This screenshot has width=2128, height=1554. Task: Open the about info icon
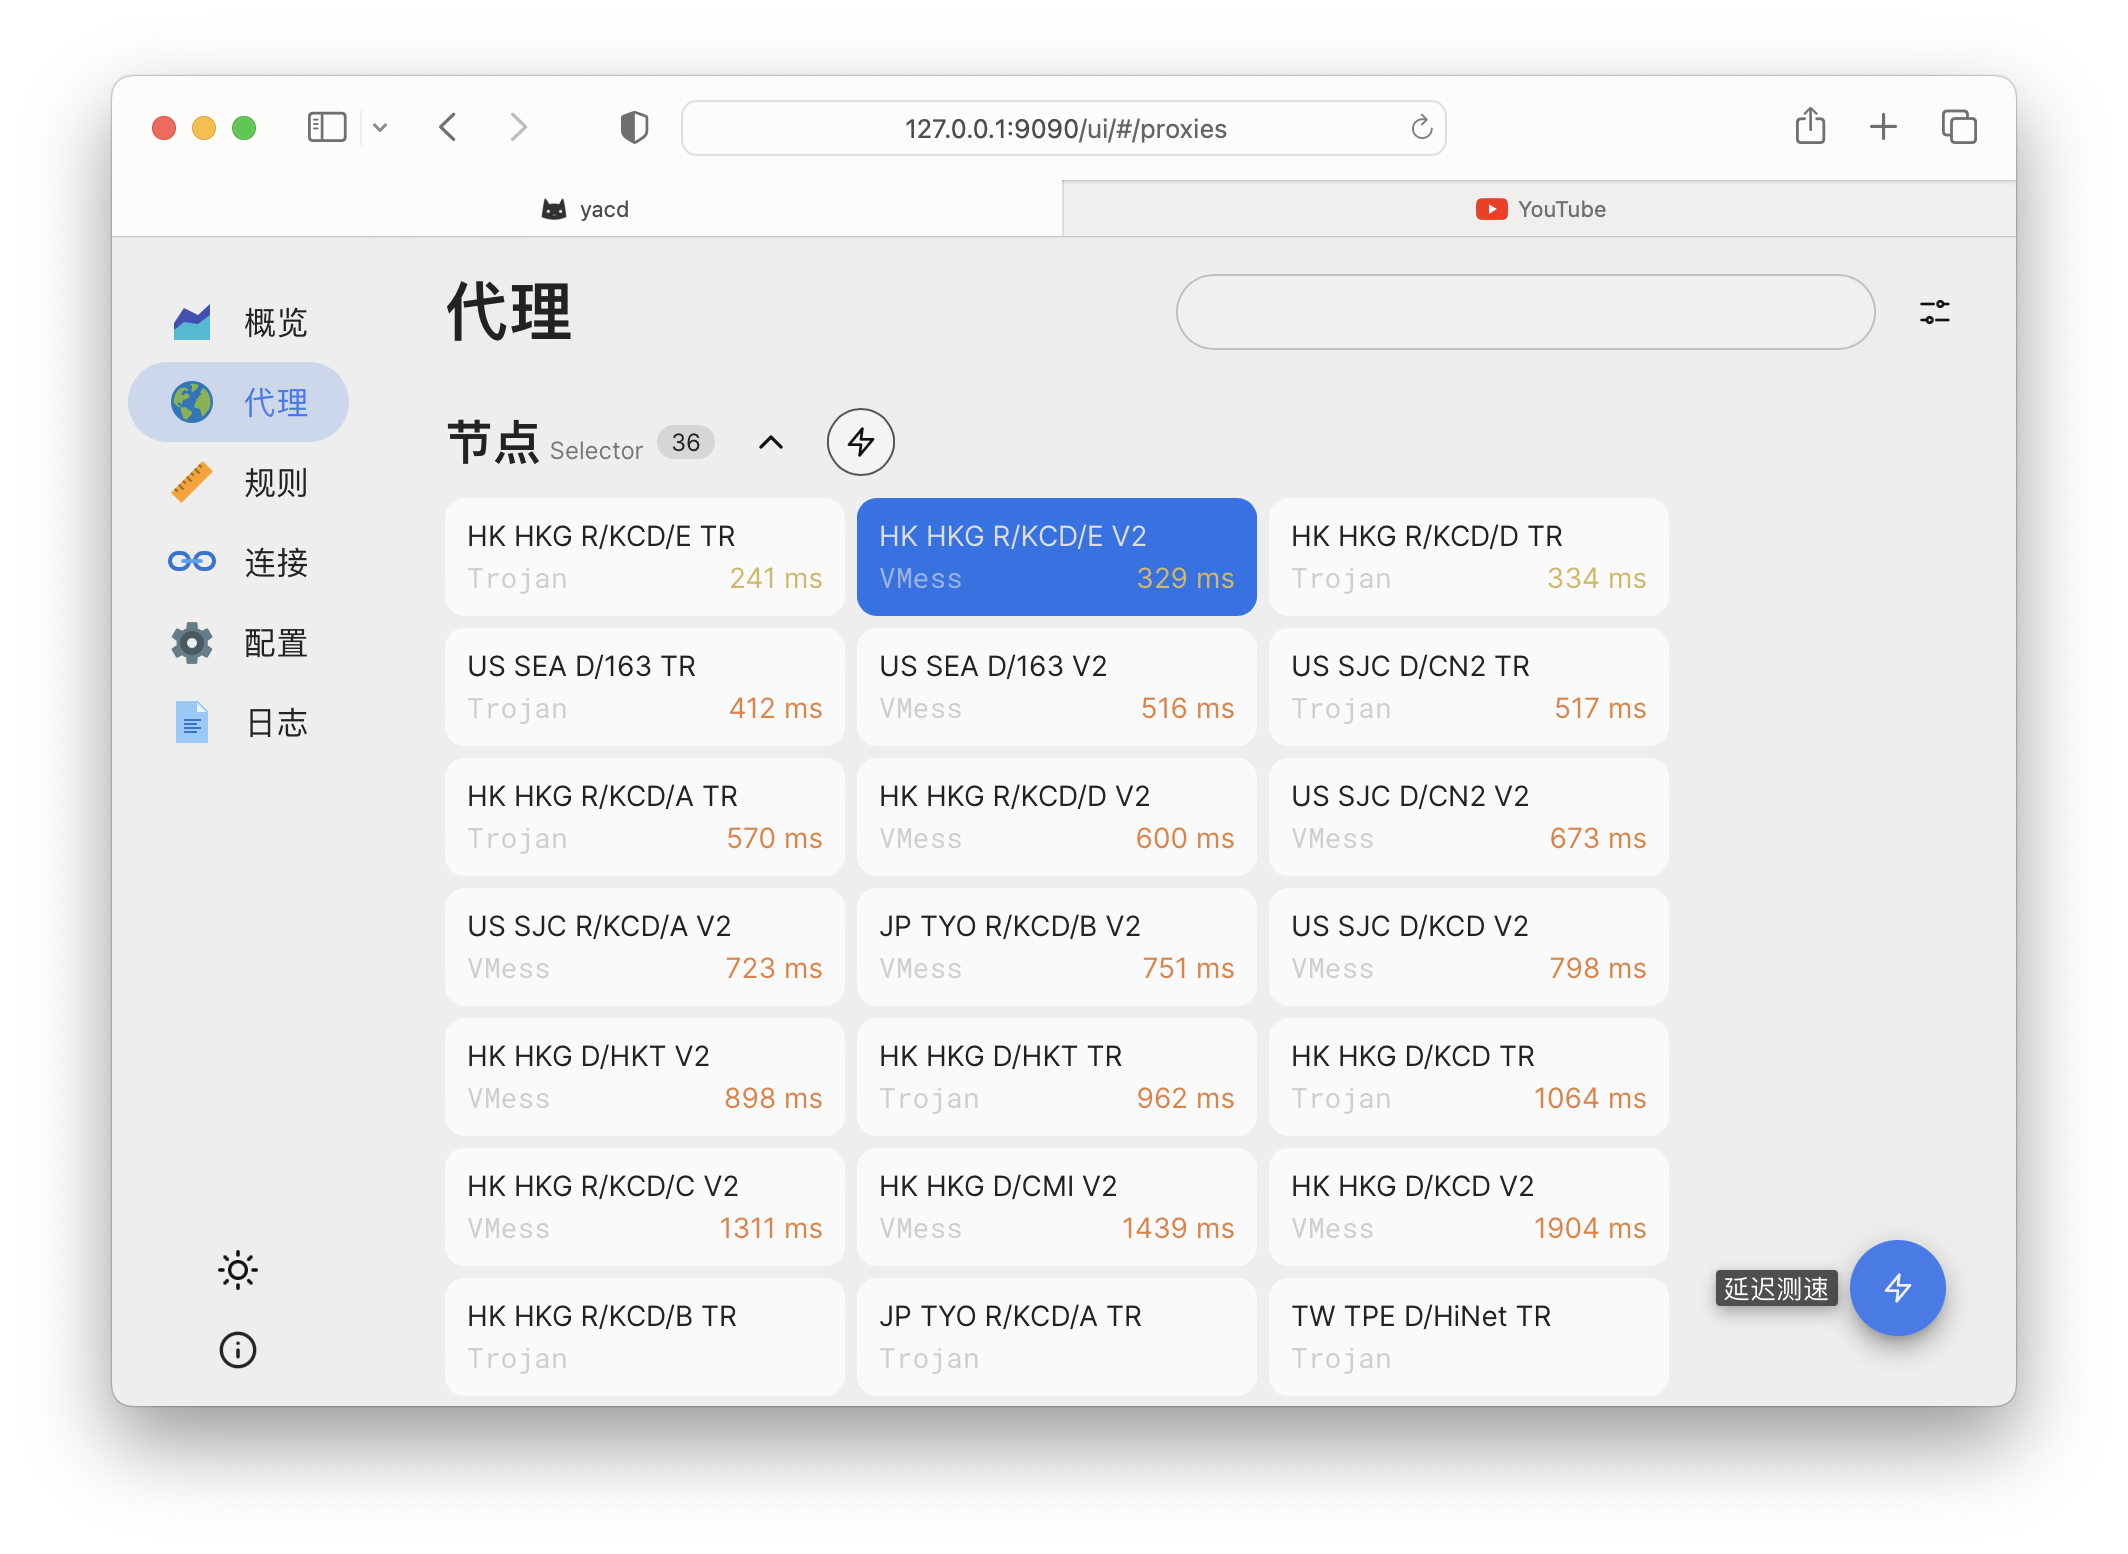tap(238, 1350)
